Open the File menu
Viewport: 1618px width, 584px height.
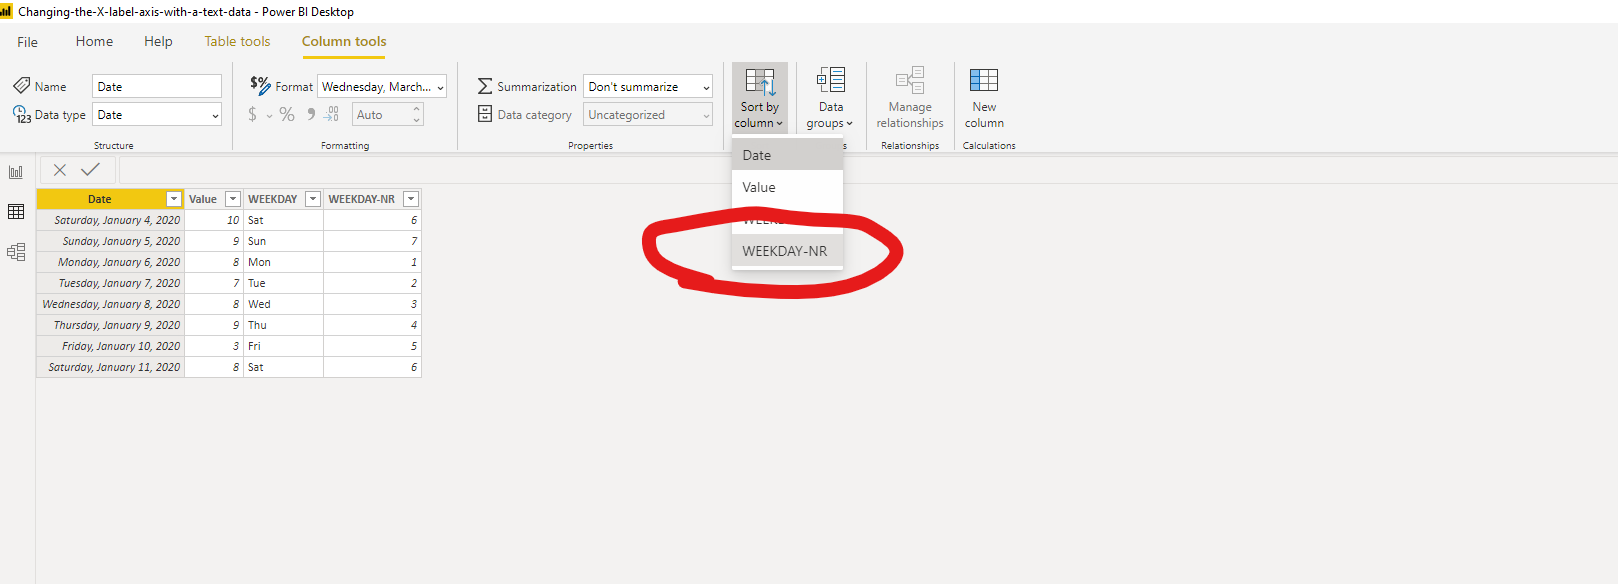tap(28, 42)
